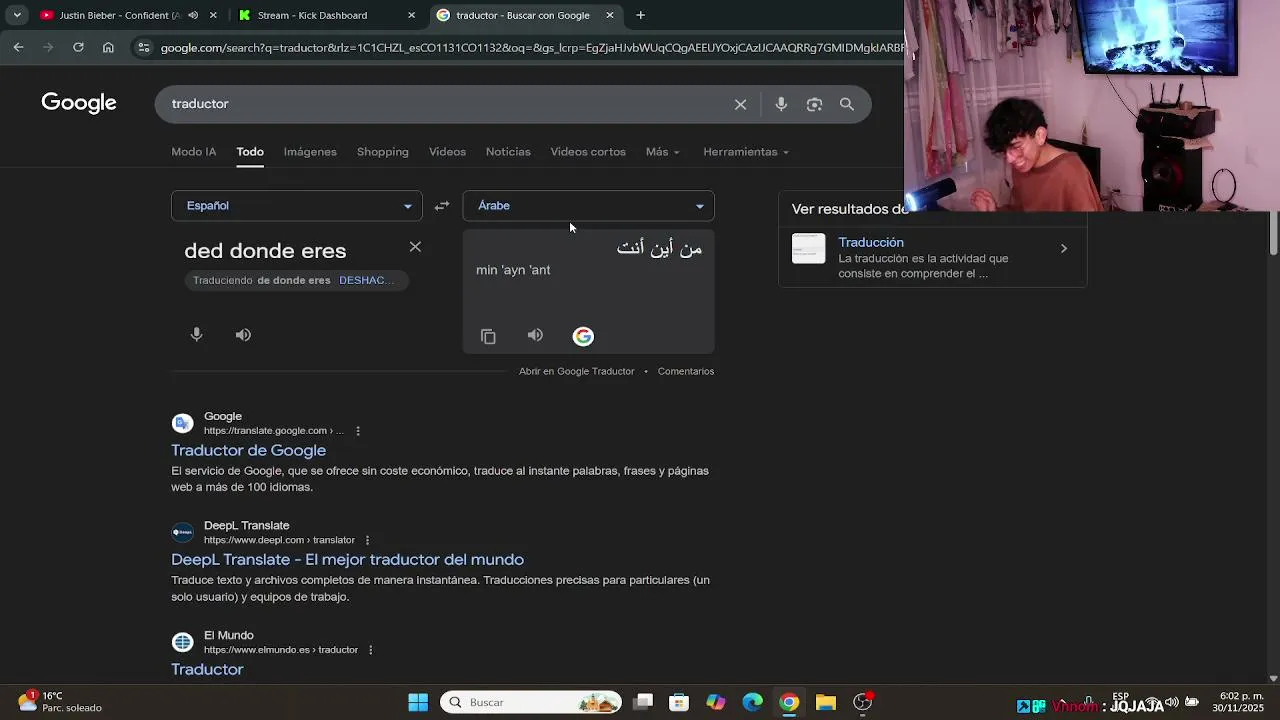Viewport: 1280px width, 720px height.
Task: Start voice search with the microphone icon
Action: 781,104
